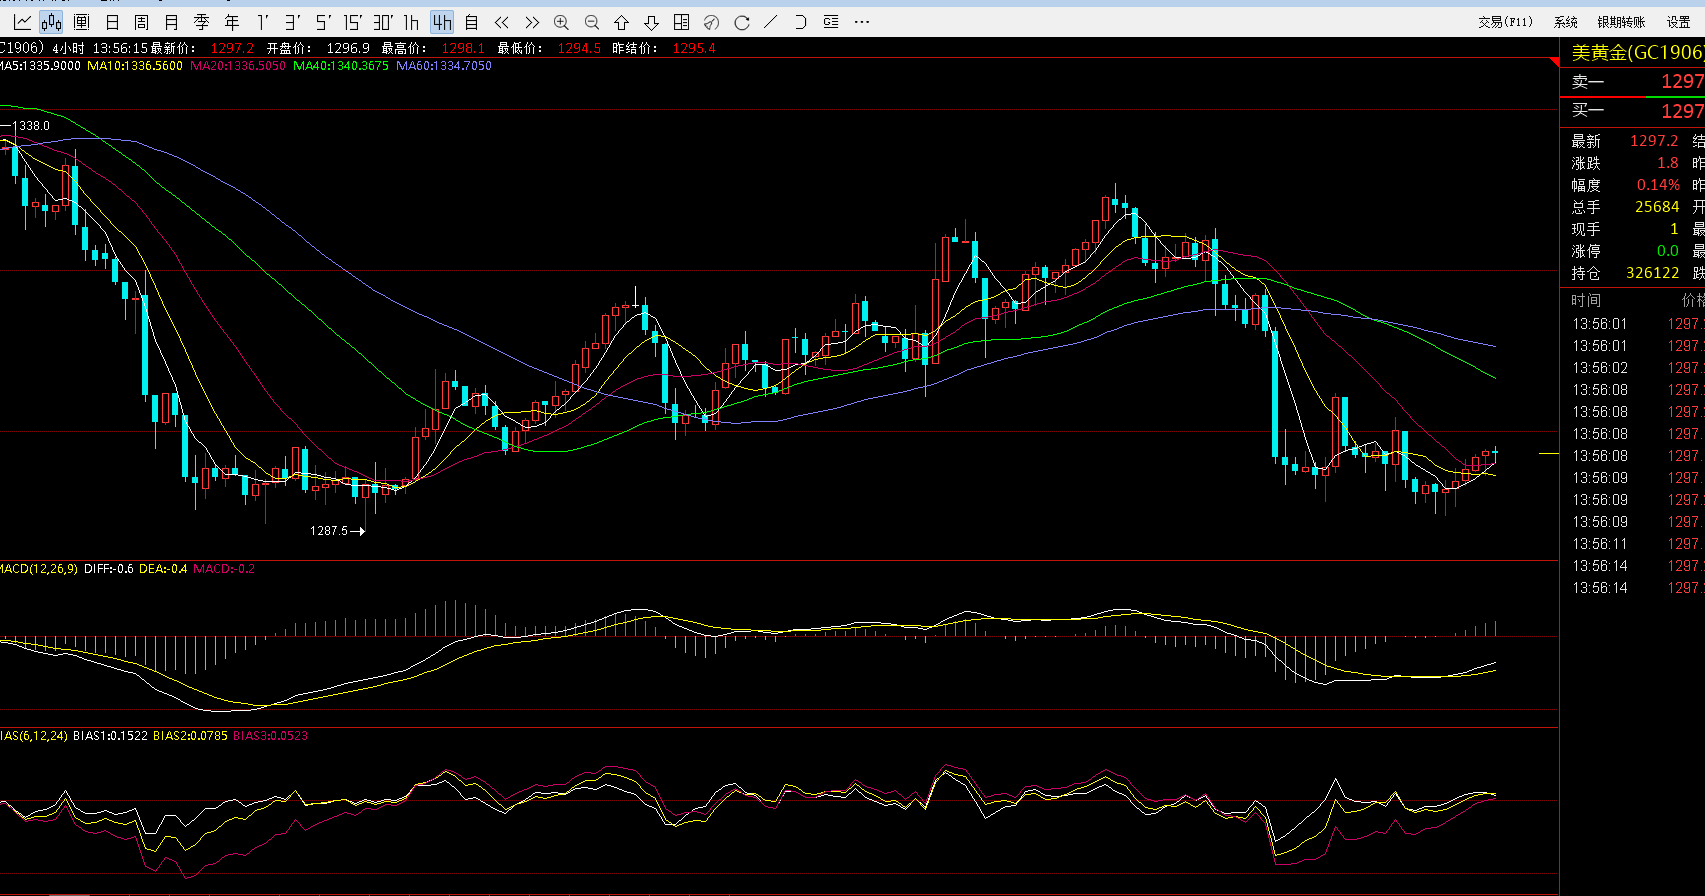This screenshot has width=1705, height=896.
Task: Select the line drawing tool
Action: (x=770, y=22)
